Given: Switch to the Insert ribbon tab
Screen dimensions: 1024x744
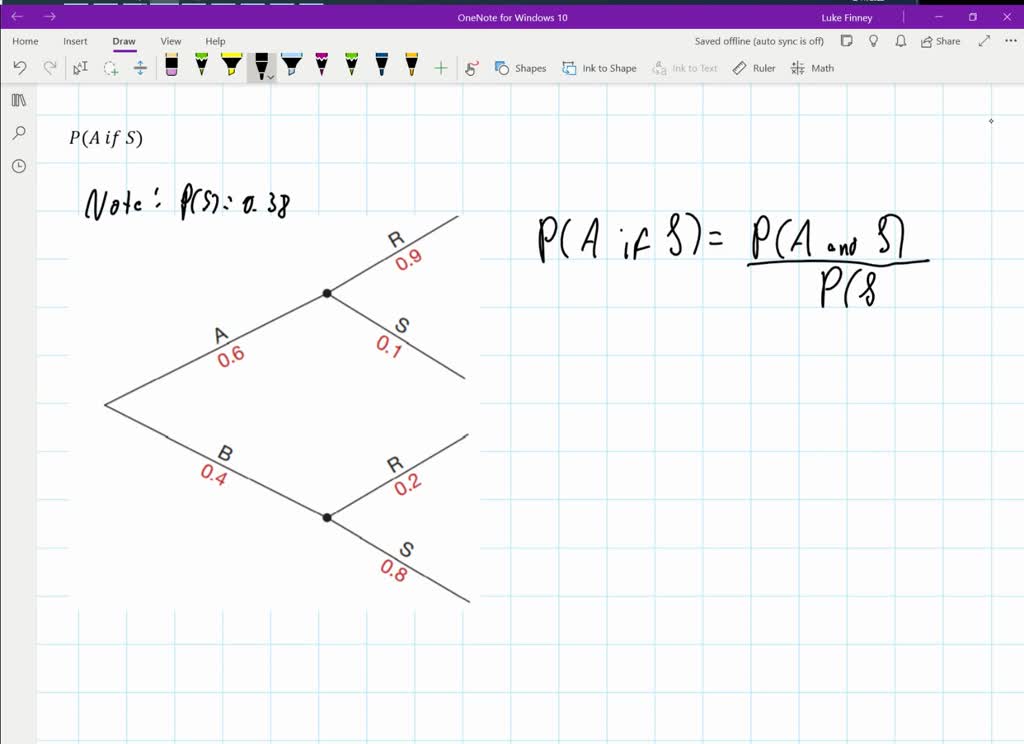Looking at the screenshot, I should click(x=75, y=41).
